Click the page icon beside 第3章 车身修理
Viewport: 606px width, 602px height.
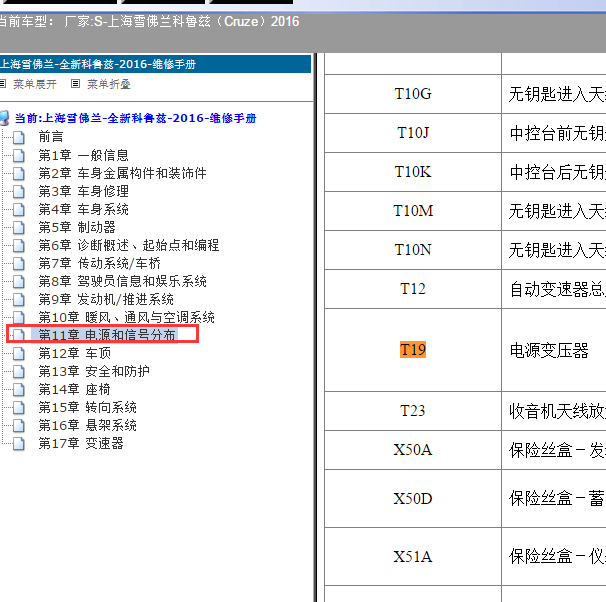(19, 191)
